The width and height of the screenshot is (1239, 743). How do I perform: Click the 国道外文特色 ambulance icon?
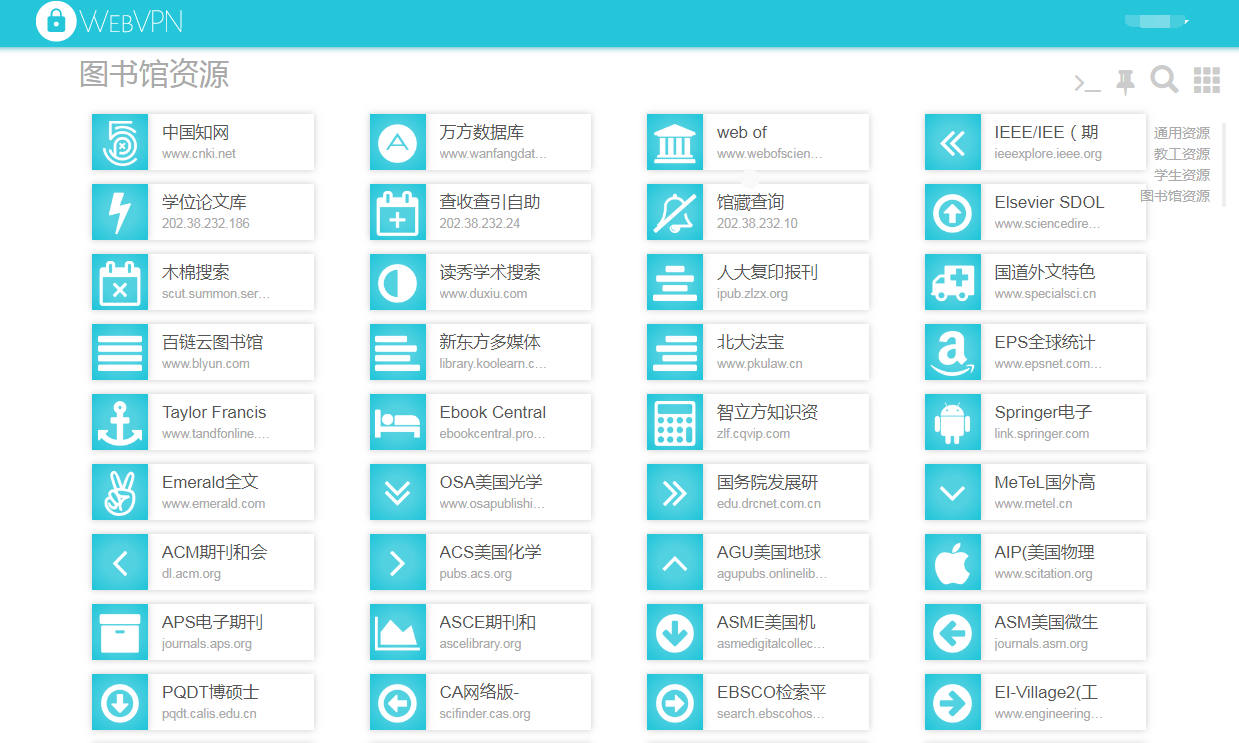pos(953,282)
